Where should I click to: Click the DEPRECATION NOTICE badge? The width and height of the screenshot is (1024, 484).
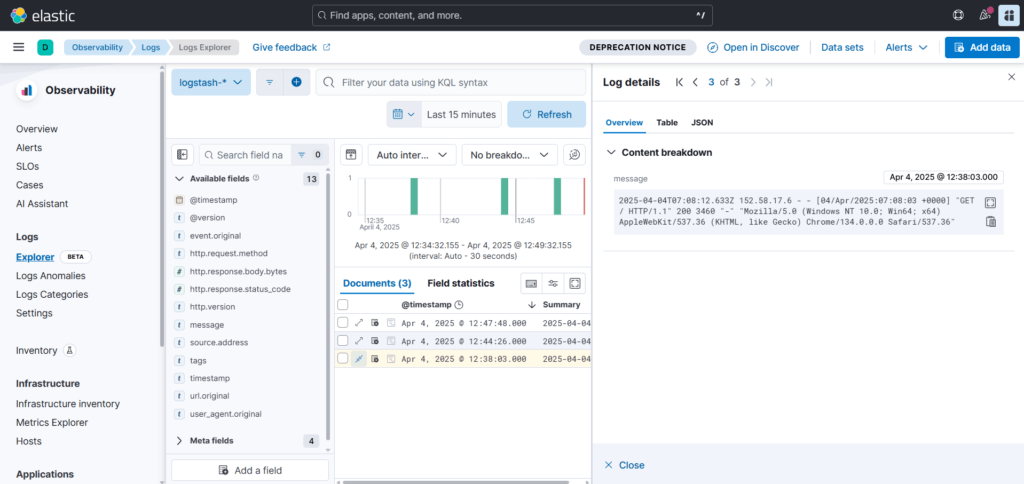coord(638,47)
